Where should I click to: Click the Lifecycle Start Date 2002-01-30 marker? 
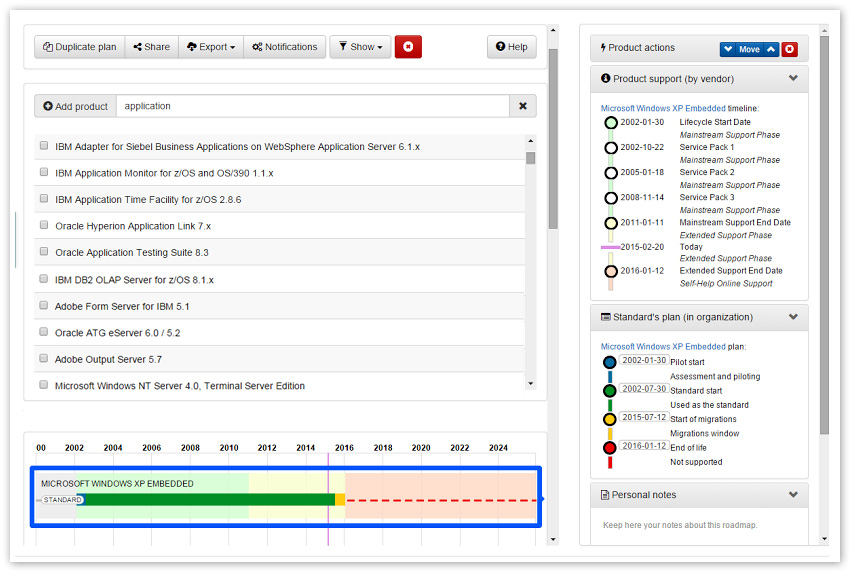pos(611,123)
